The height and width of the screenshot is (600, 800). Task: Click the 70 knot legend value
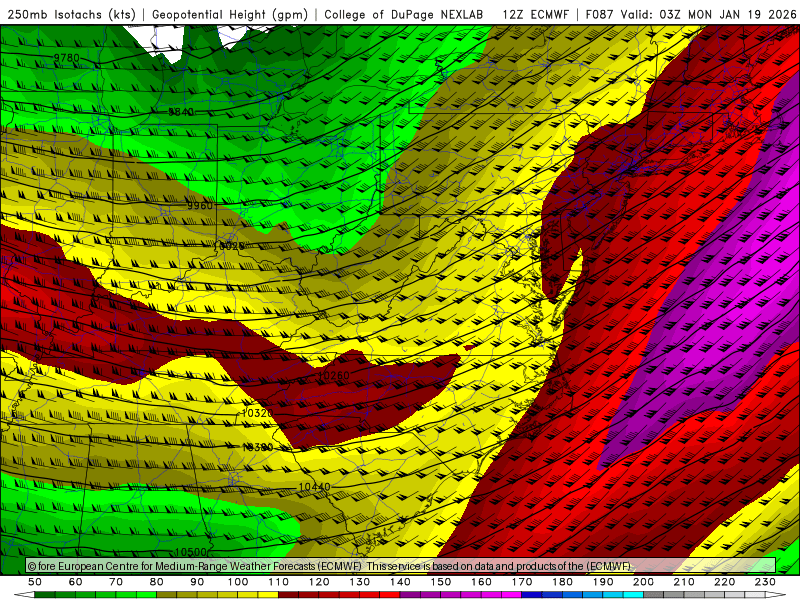pyautogui.click(x=116, y=582)
